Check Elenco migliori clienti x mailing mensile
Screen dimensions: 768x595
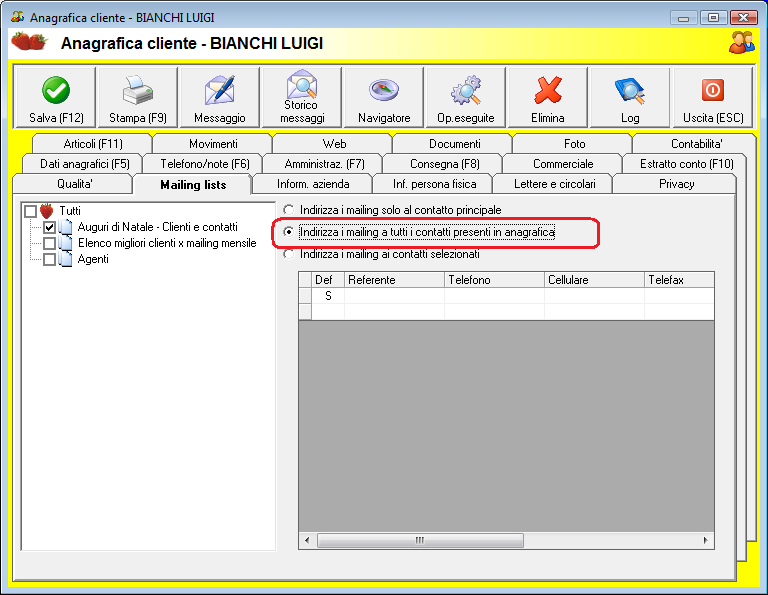pos(49,243)
